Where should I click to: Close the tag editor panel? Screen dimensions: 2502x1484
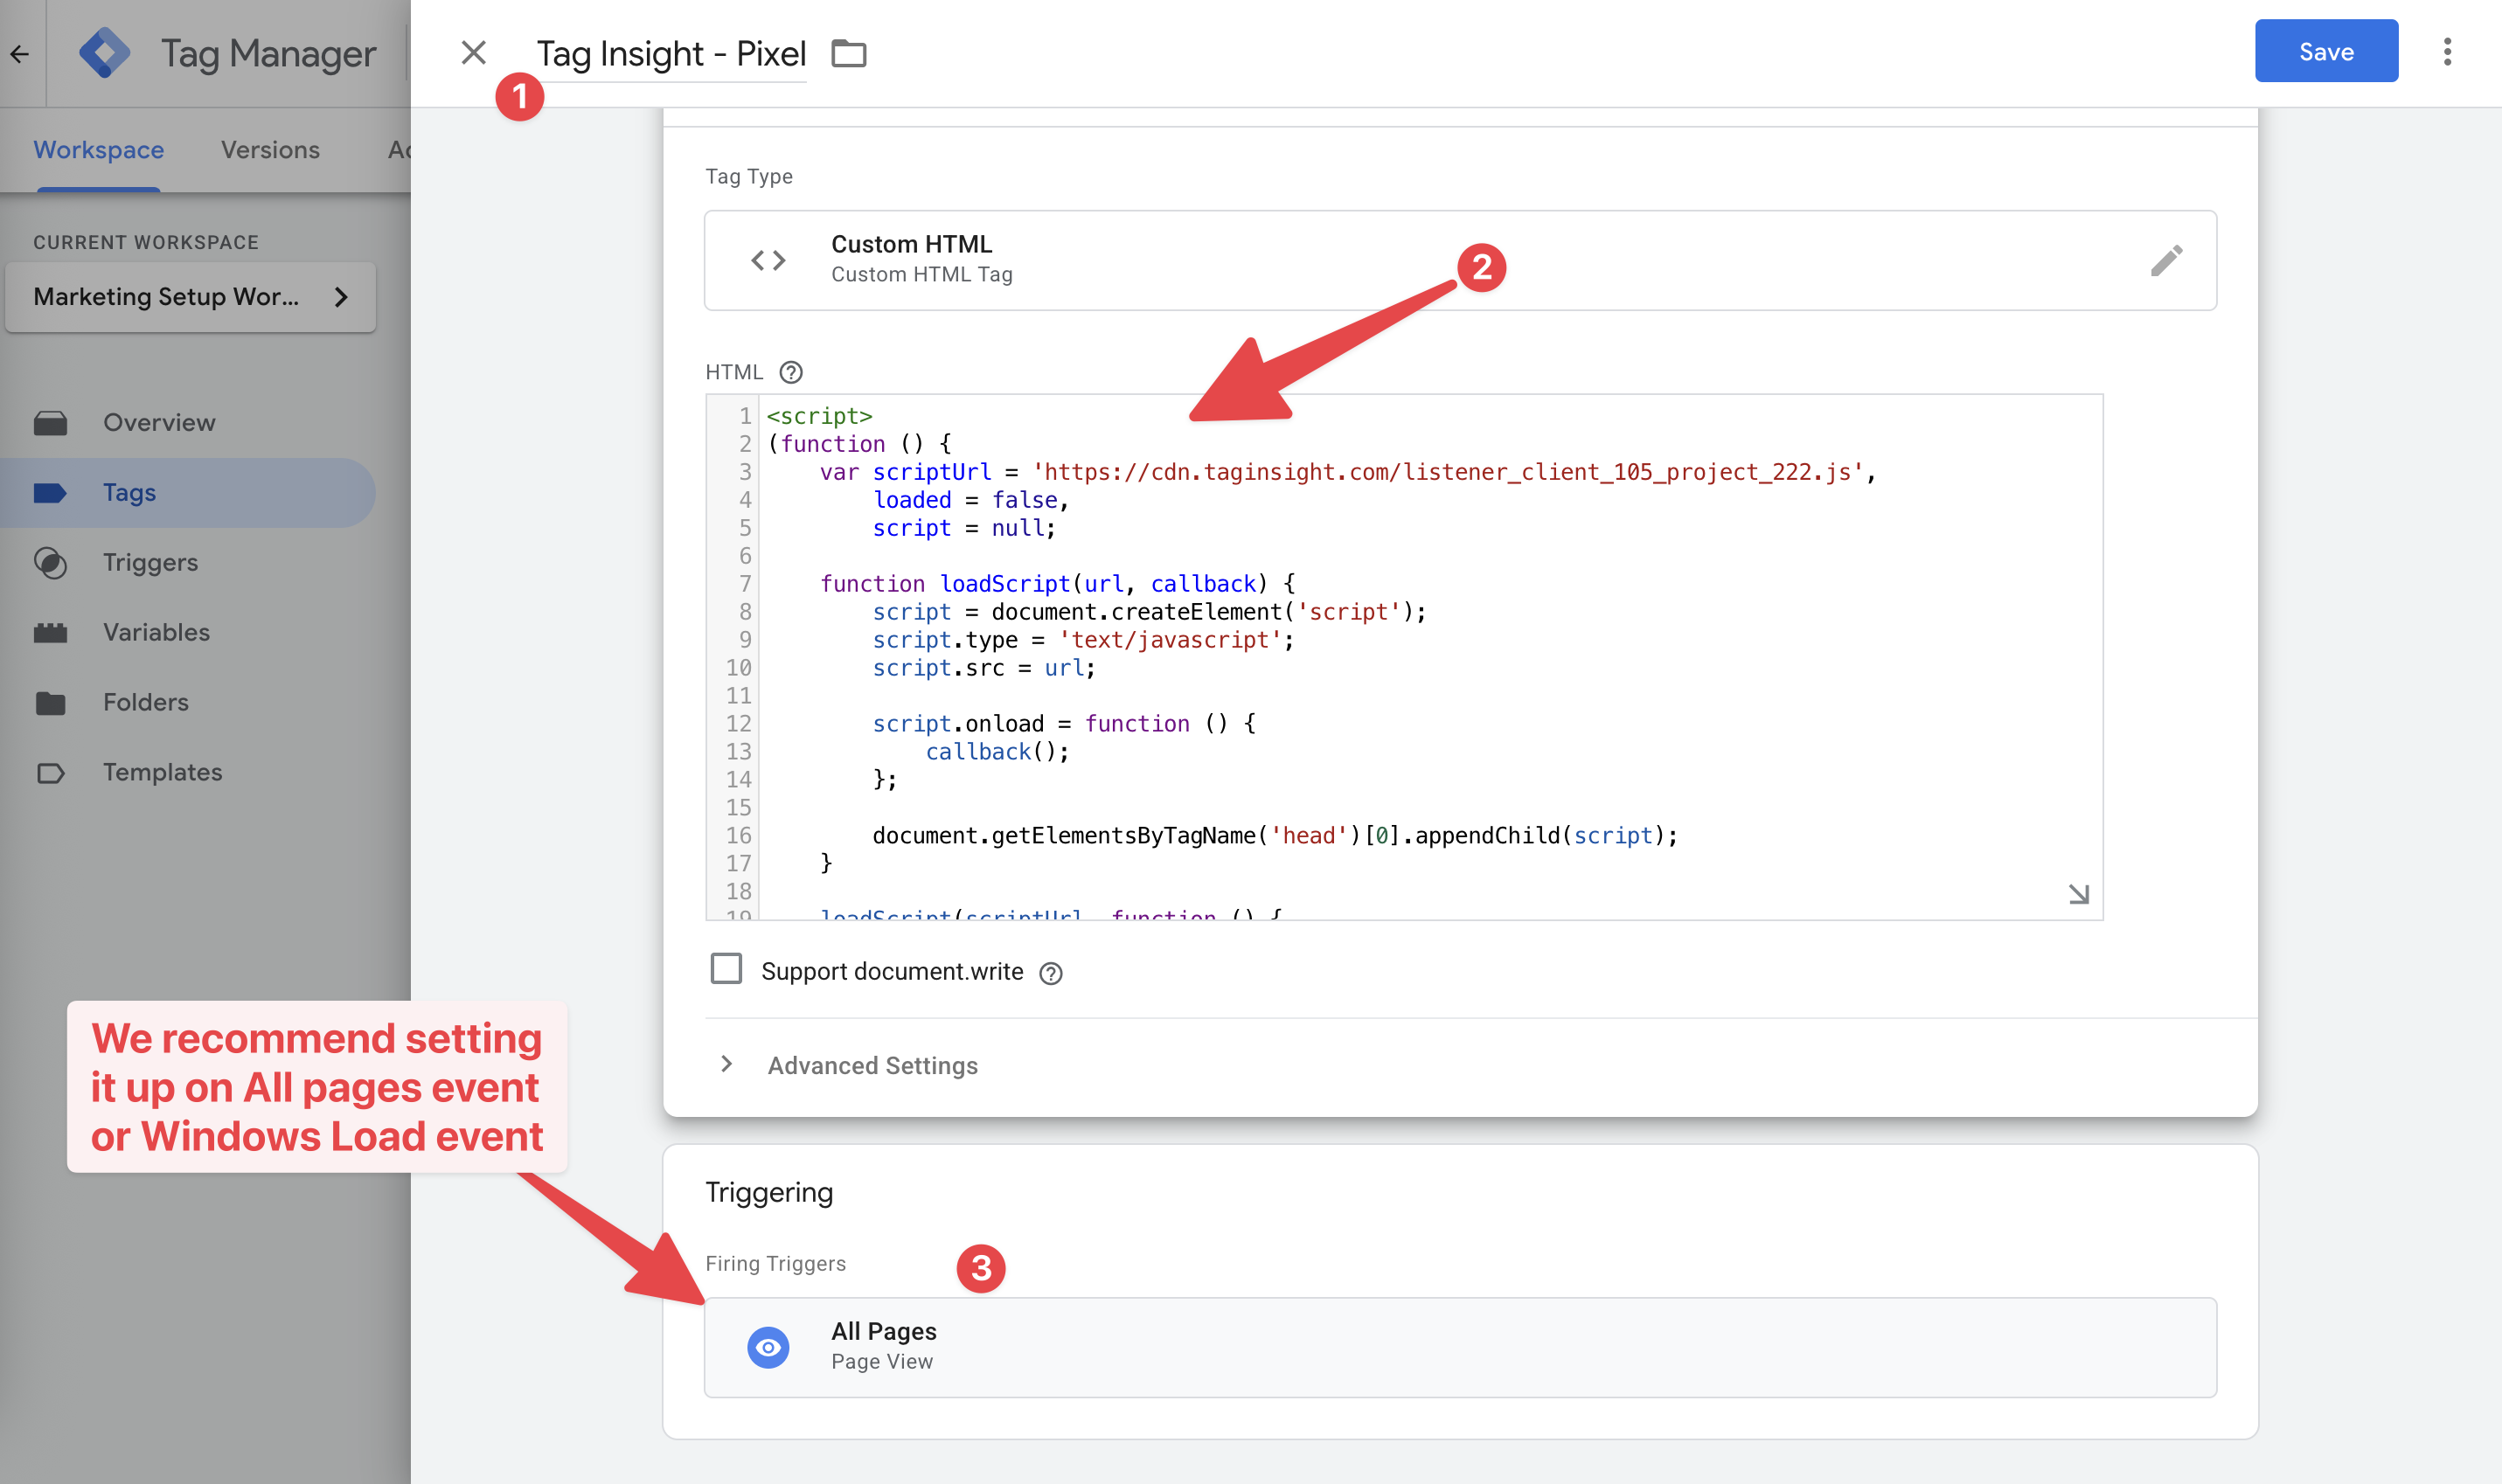[x=473, y=52]
